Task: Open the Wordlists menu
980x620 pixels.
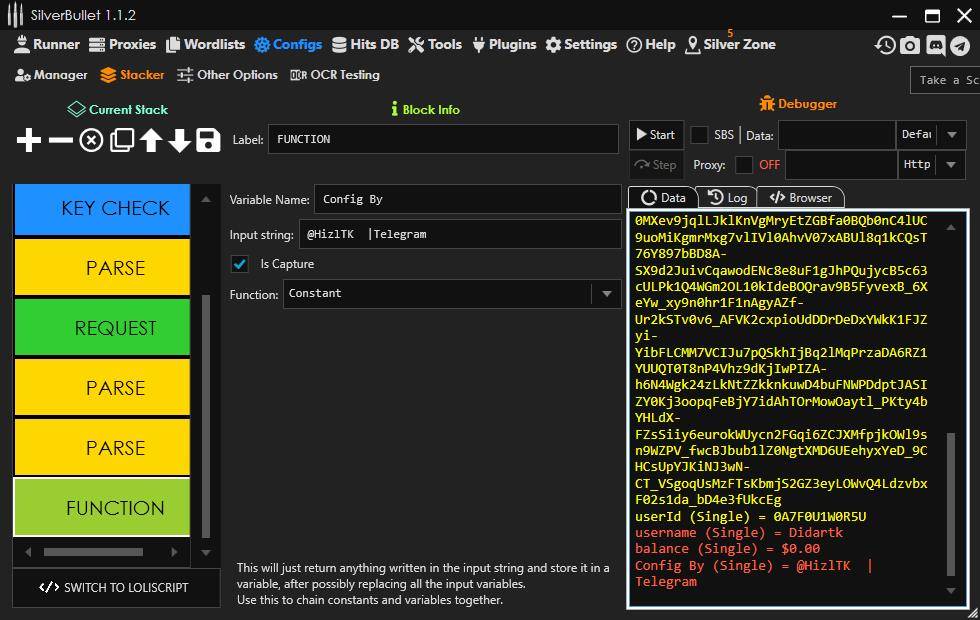Action: coord(205,45)
